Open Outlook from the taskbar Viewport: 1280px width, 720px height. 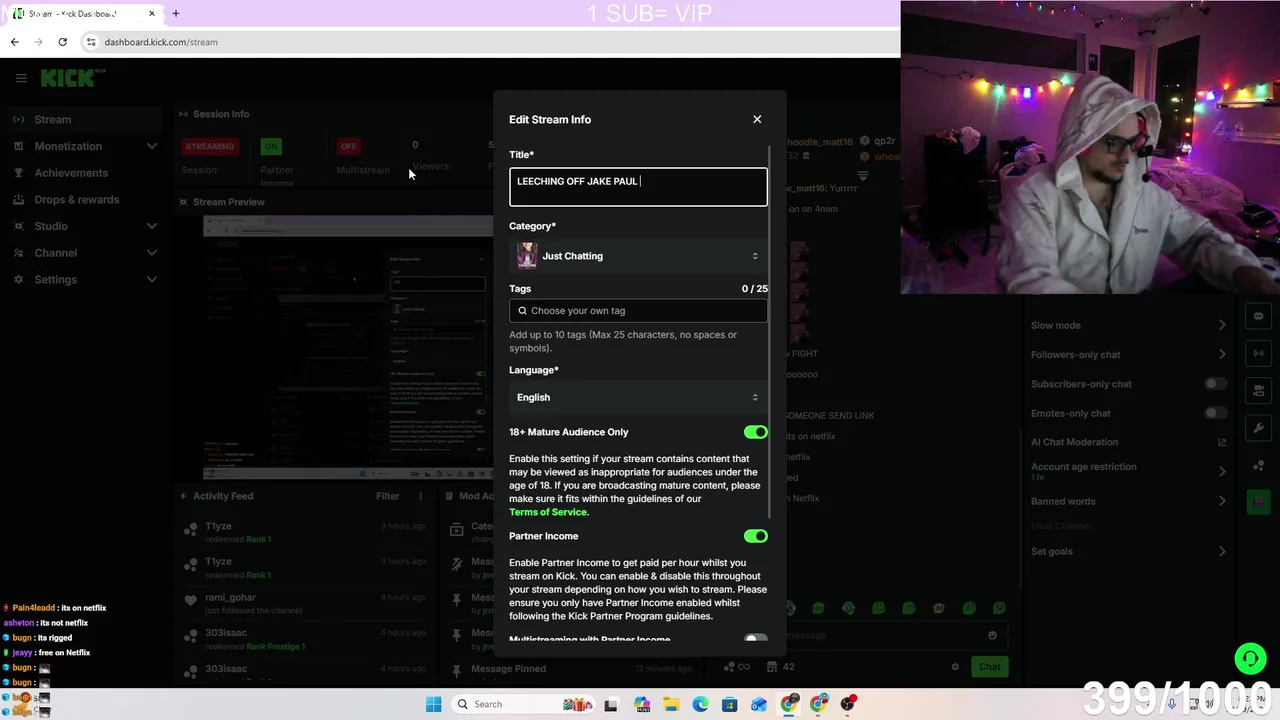pos(760,704)
